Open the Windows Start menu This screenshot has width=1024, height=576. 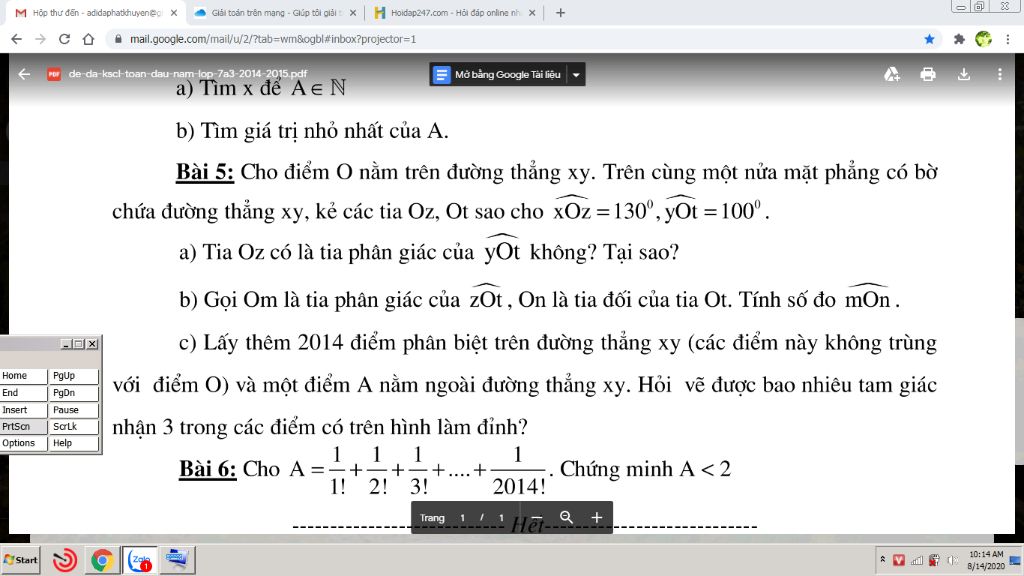click(20, 560)
